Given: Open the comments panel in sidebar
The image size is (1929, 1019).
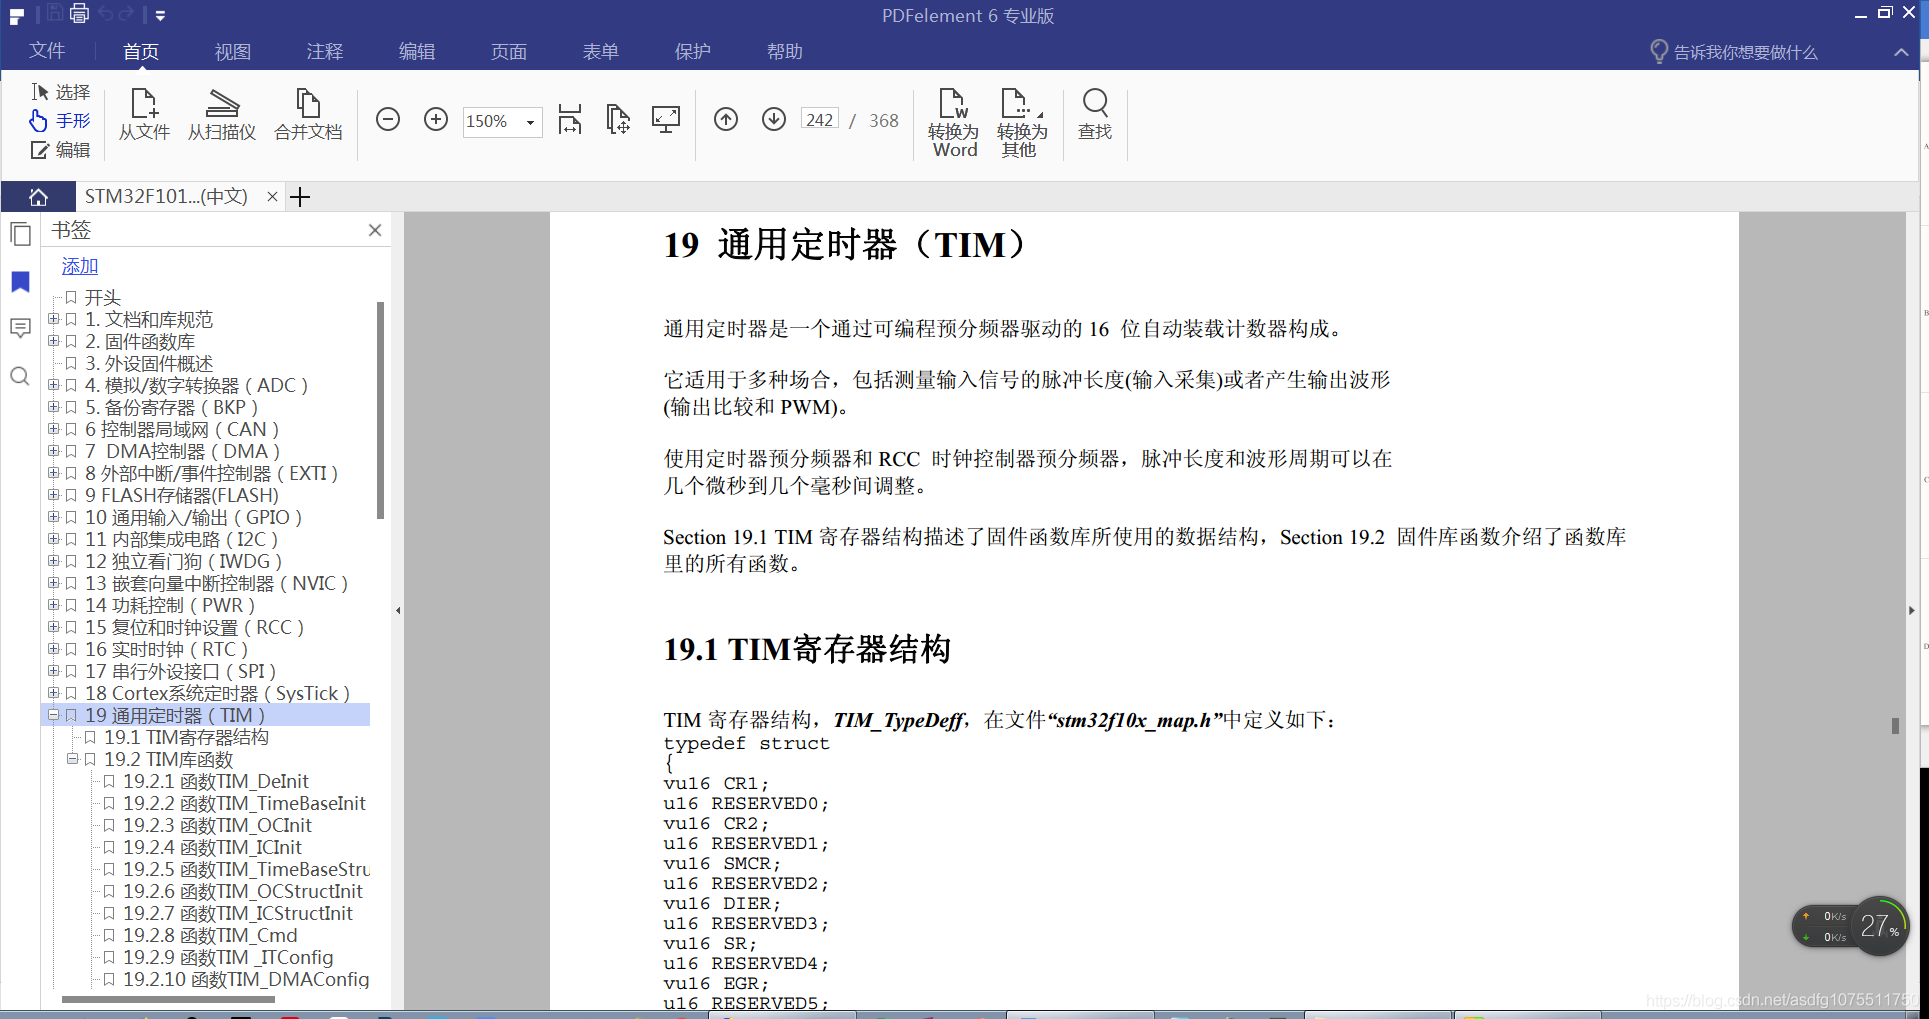Looking at the screenshot, I should 20,329.
